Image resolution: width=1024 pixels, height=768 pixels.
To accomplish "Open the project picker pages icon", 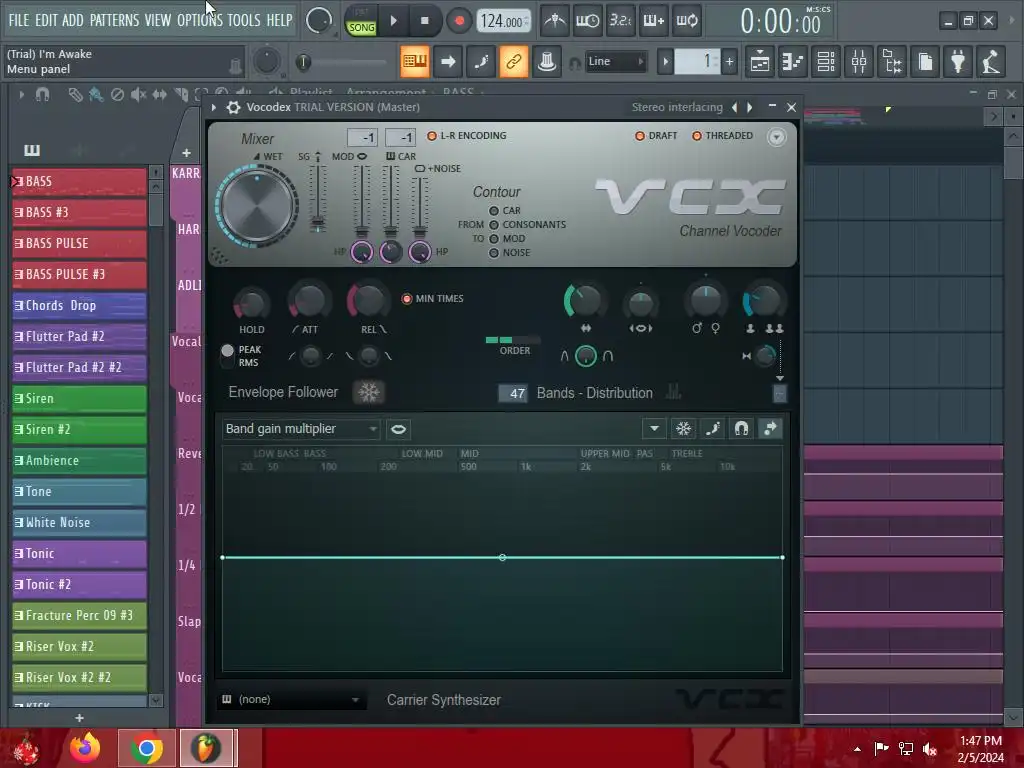I will [x=925, y=62].
